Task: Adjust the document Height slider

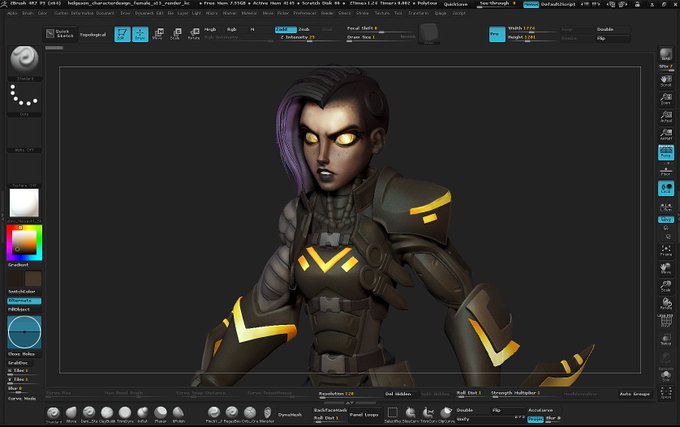Action: 532,38
